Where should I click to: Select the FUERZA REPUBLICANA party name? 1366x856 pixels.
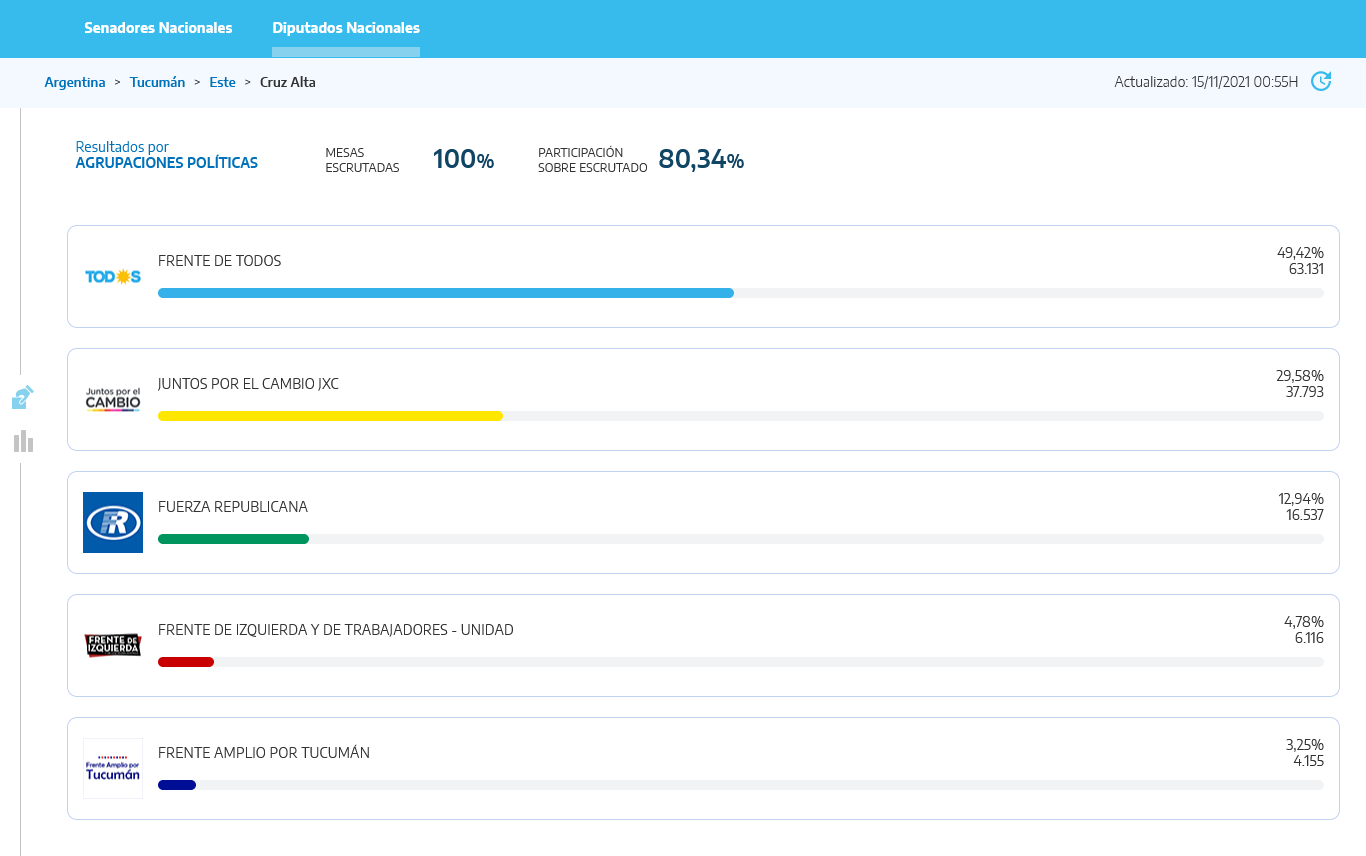tap(233, 507)
